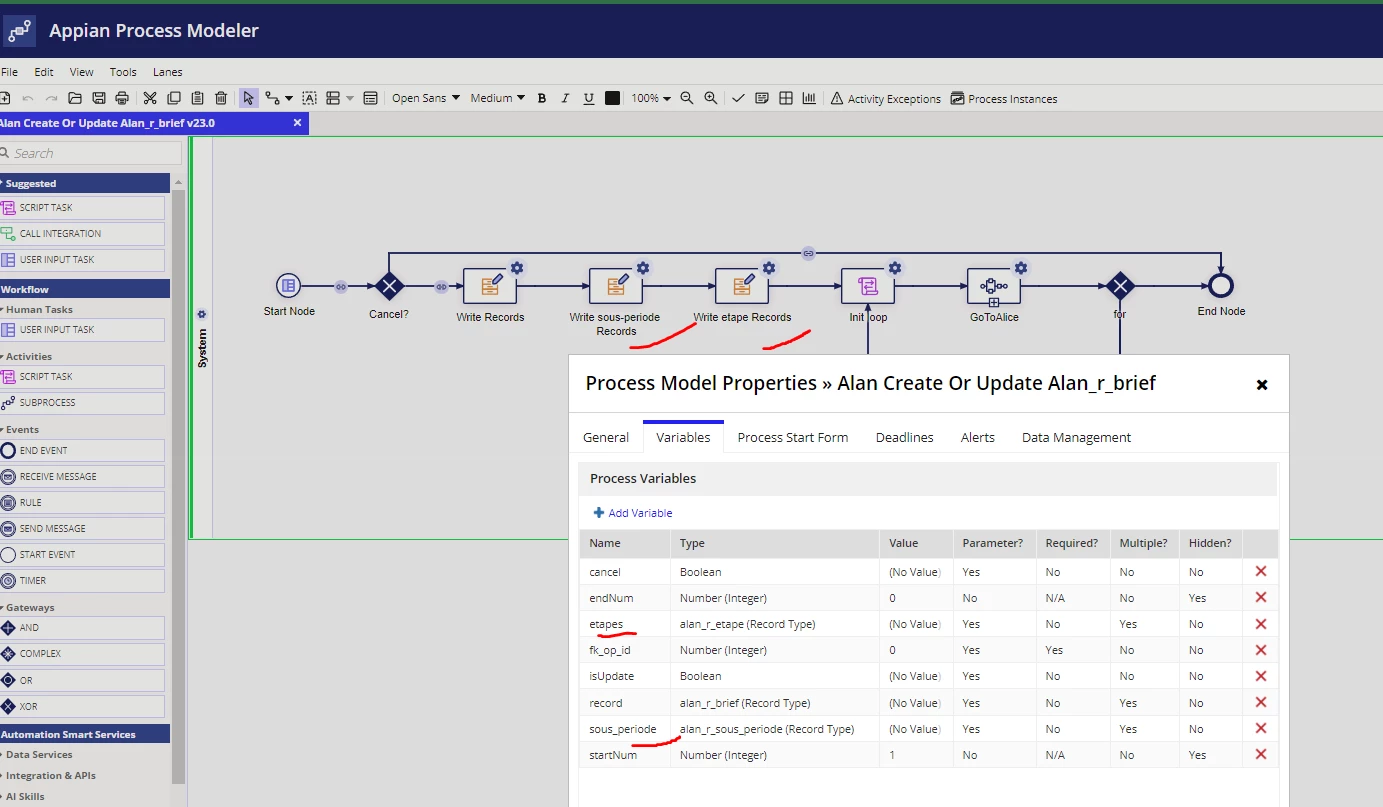Select the GoToAlice subprocess node
This screenshot has height=807, width=1383.
point(994,286)
